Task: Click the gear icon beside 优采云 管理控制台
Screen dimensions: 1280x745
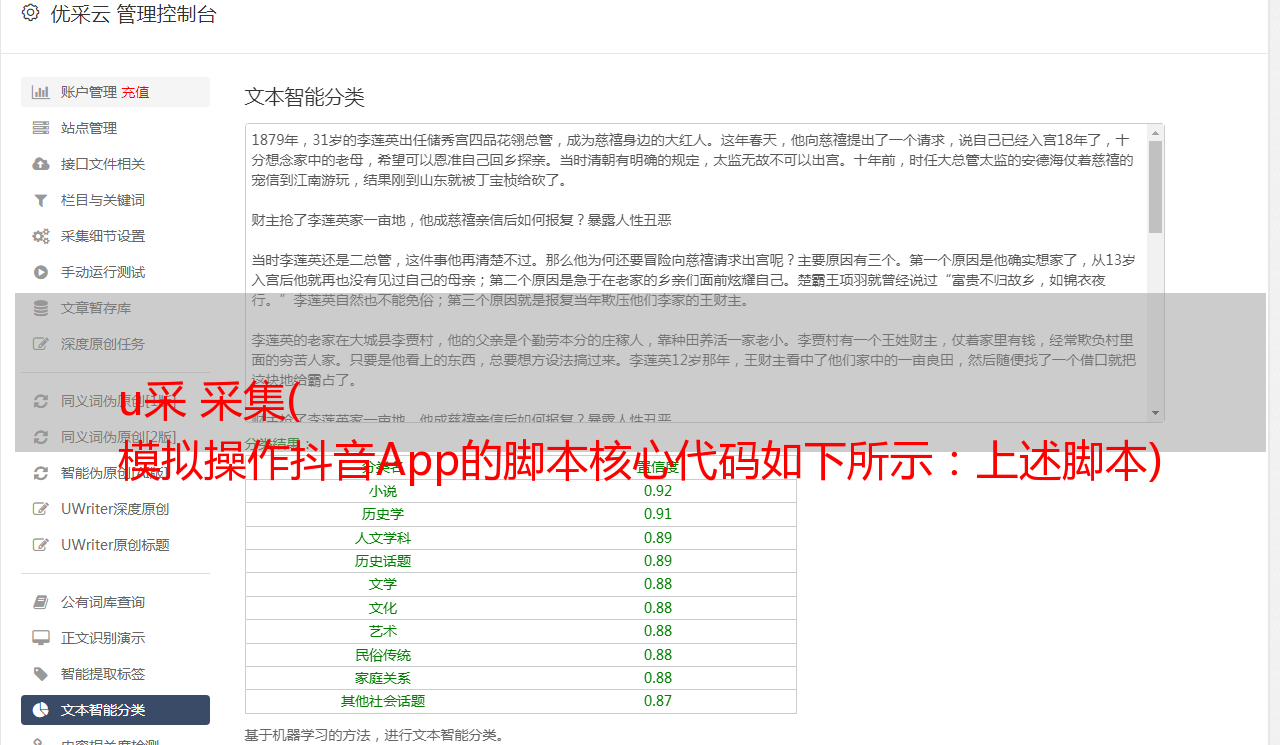Action: coord(30,13)
